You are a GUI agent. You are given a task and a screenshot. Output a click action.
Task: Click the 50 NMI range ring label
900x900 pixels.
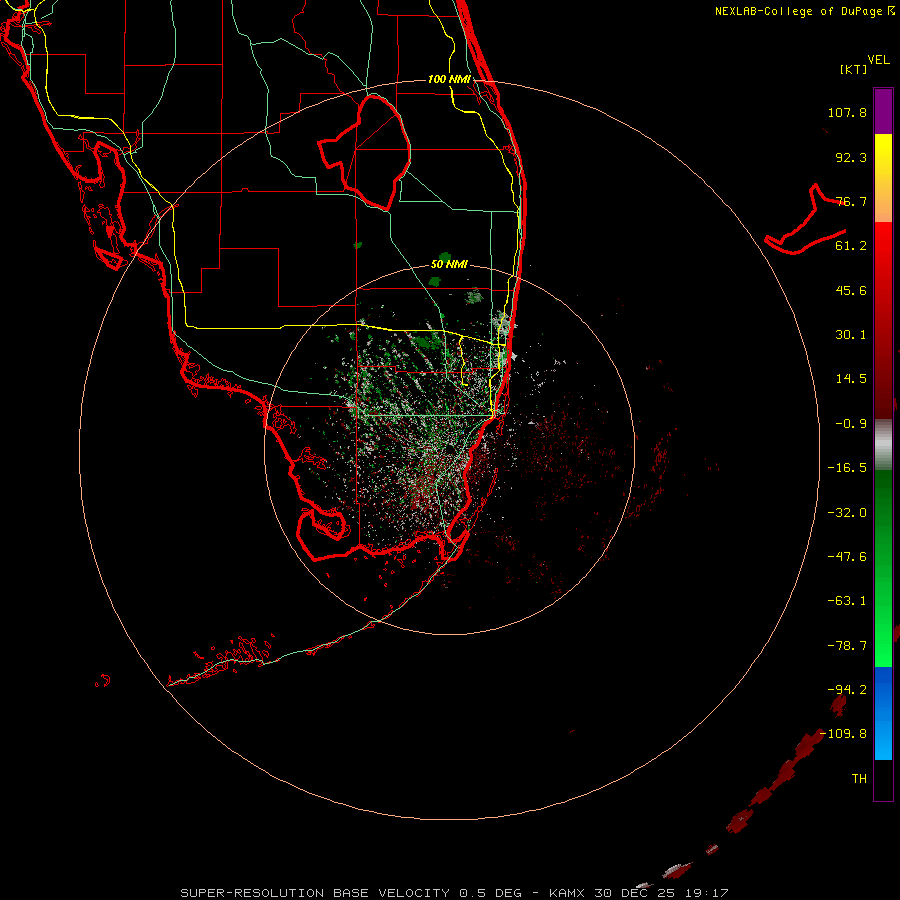449,265
